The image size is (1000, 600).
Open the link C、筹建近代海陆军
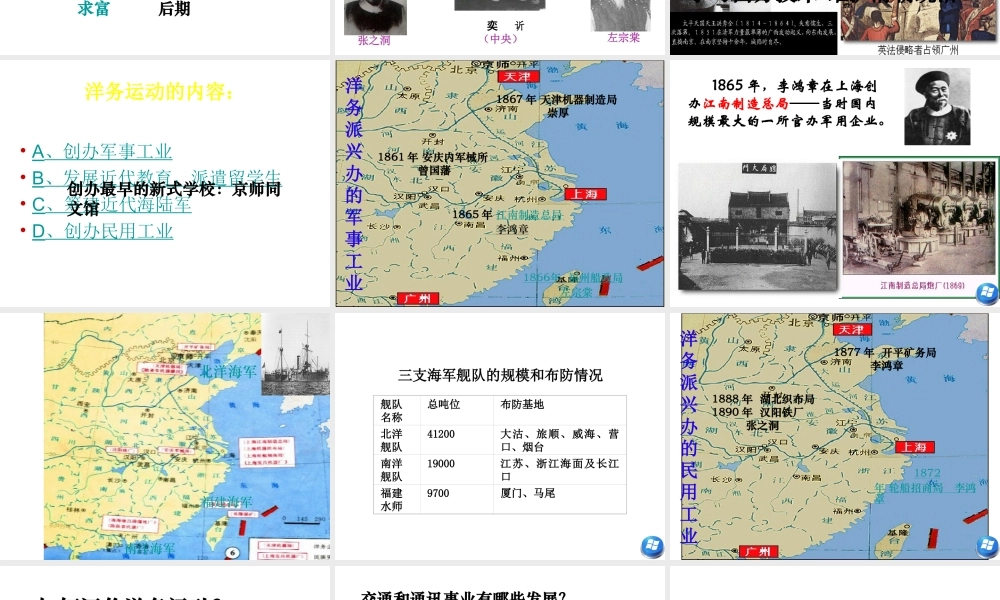[112, 204]
